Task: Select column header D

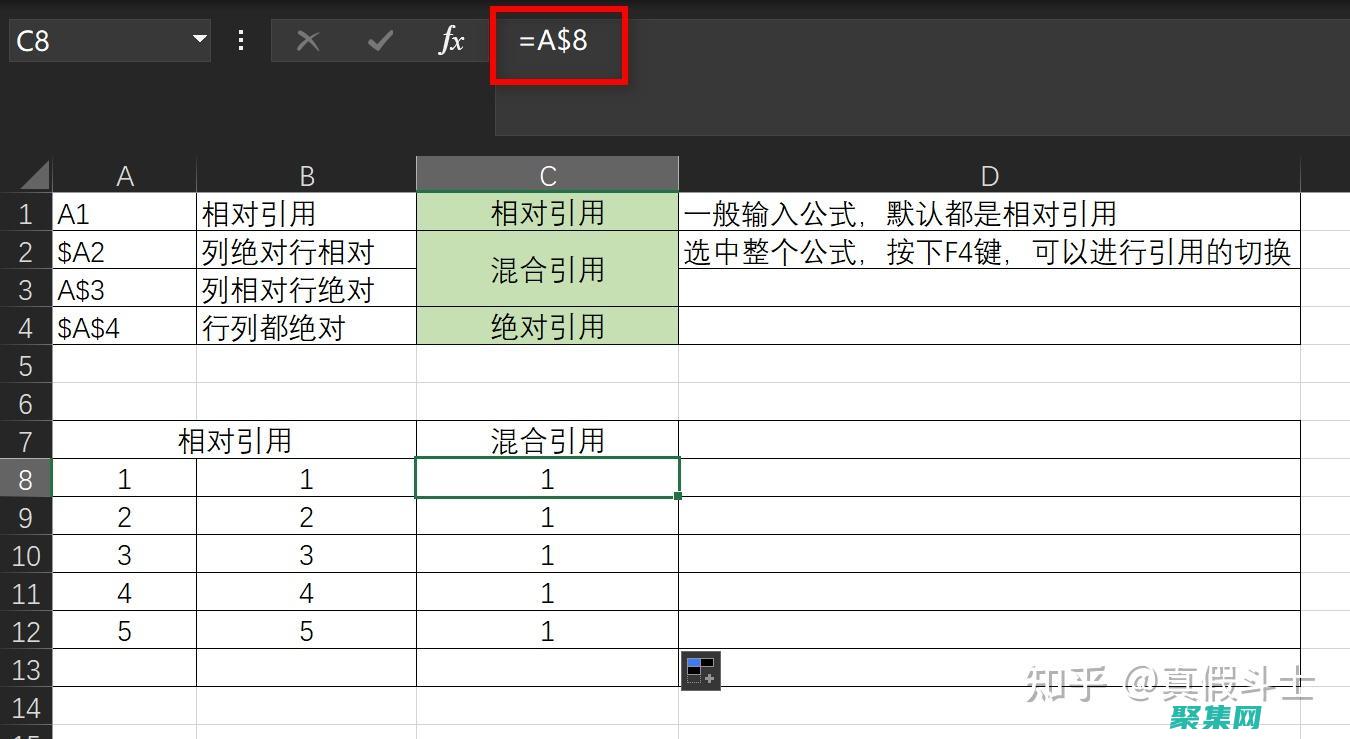Action: (x=989, y=174)
